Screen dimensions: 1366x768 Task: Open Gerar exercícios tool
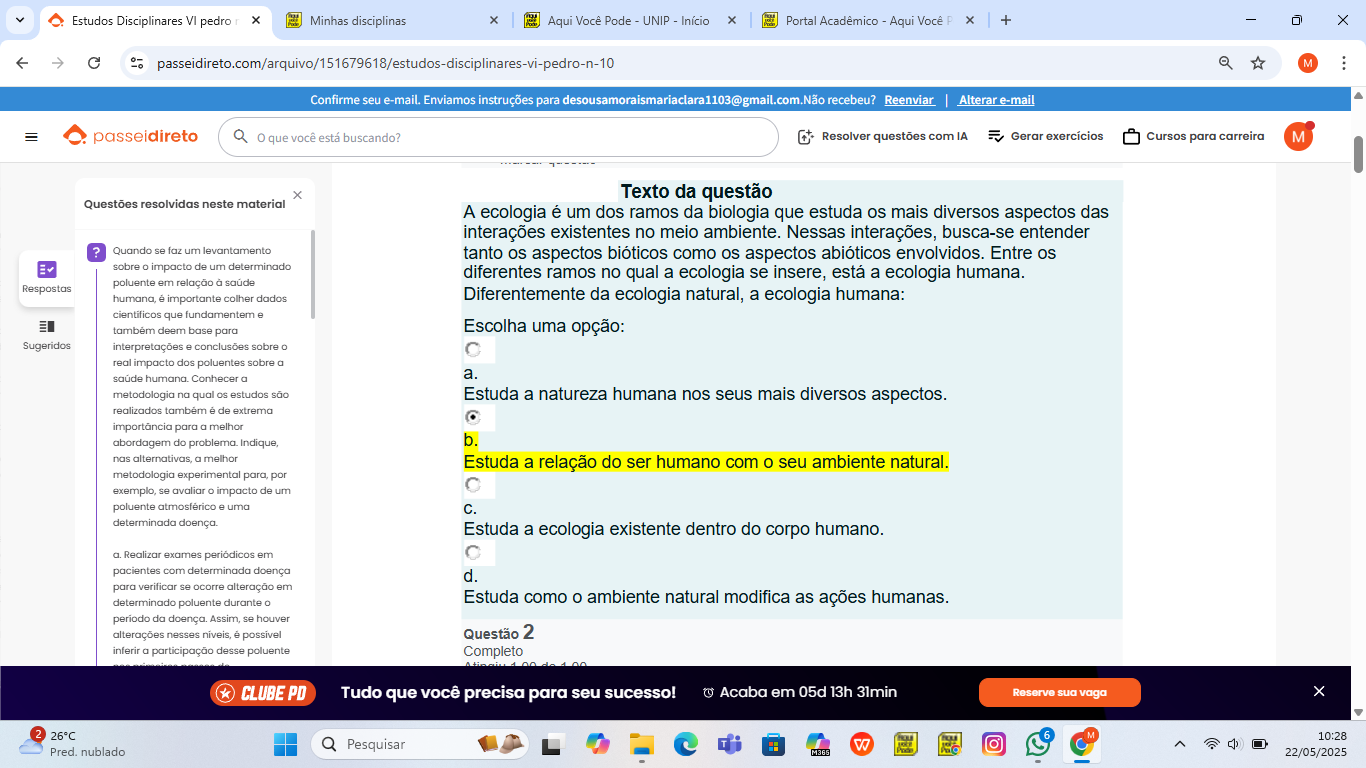[x=1045, y=136]
